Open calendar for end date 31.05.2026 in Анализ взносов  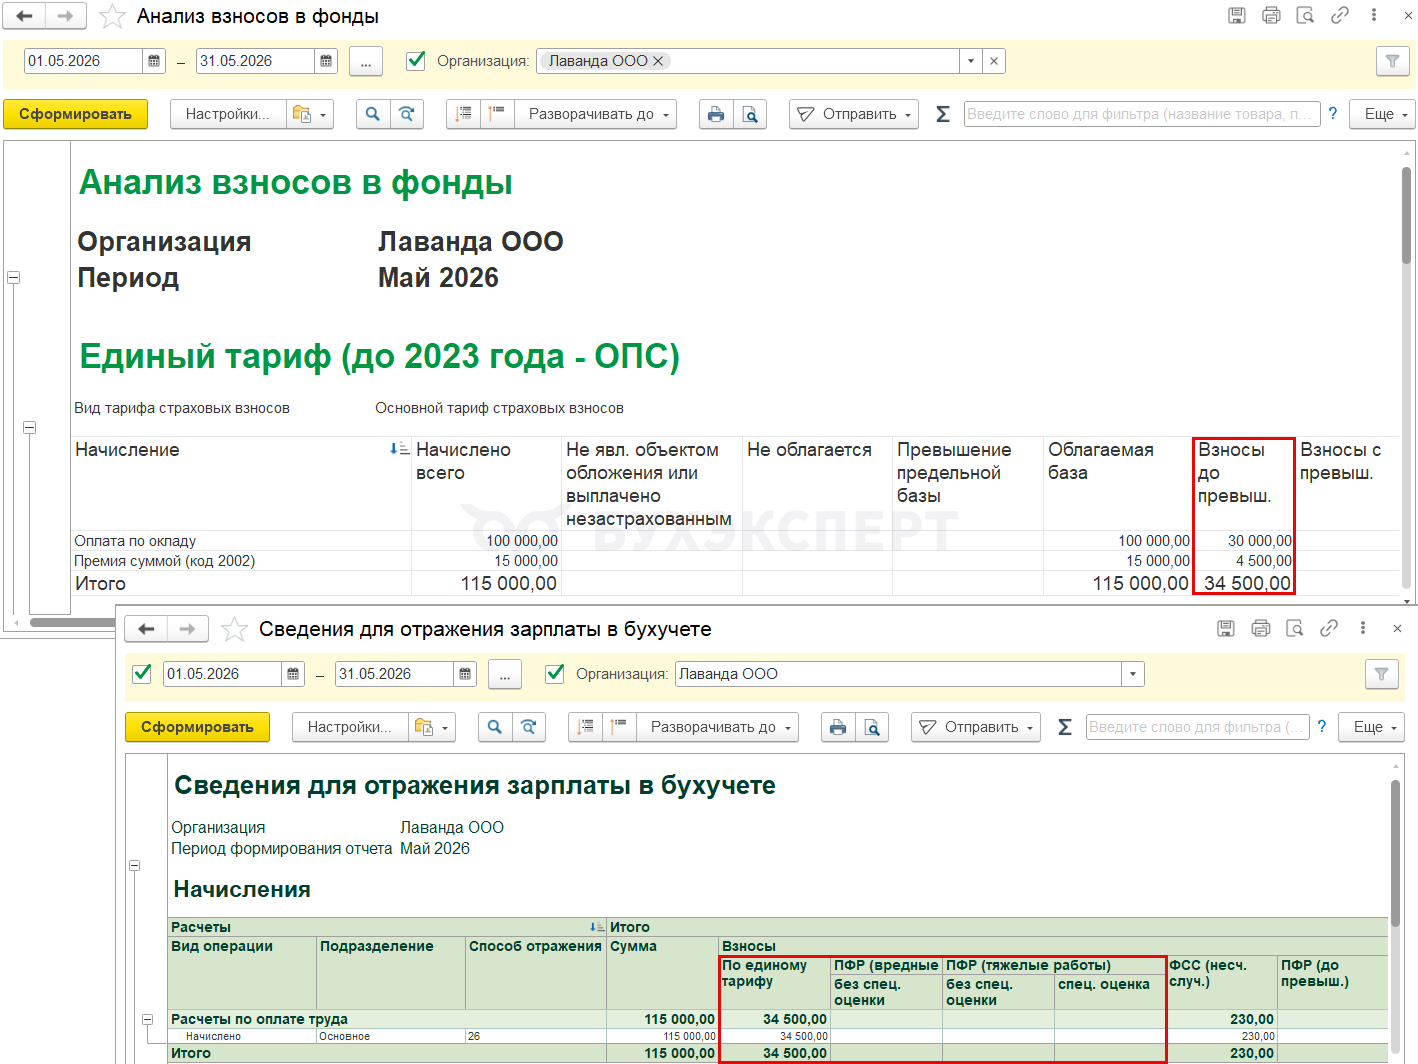pyautogui.click(x=326, y=61)
